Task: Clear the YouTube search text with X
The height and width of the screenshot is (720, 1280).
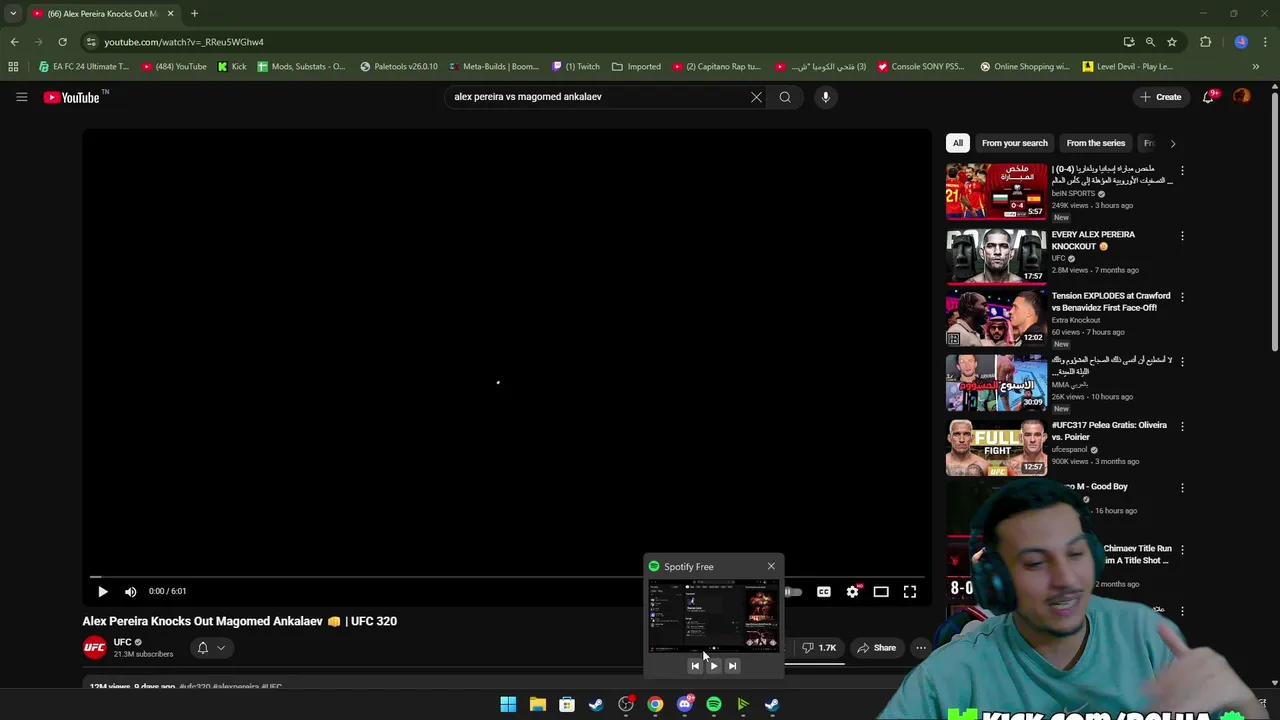Action: point(756,97)
